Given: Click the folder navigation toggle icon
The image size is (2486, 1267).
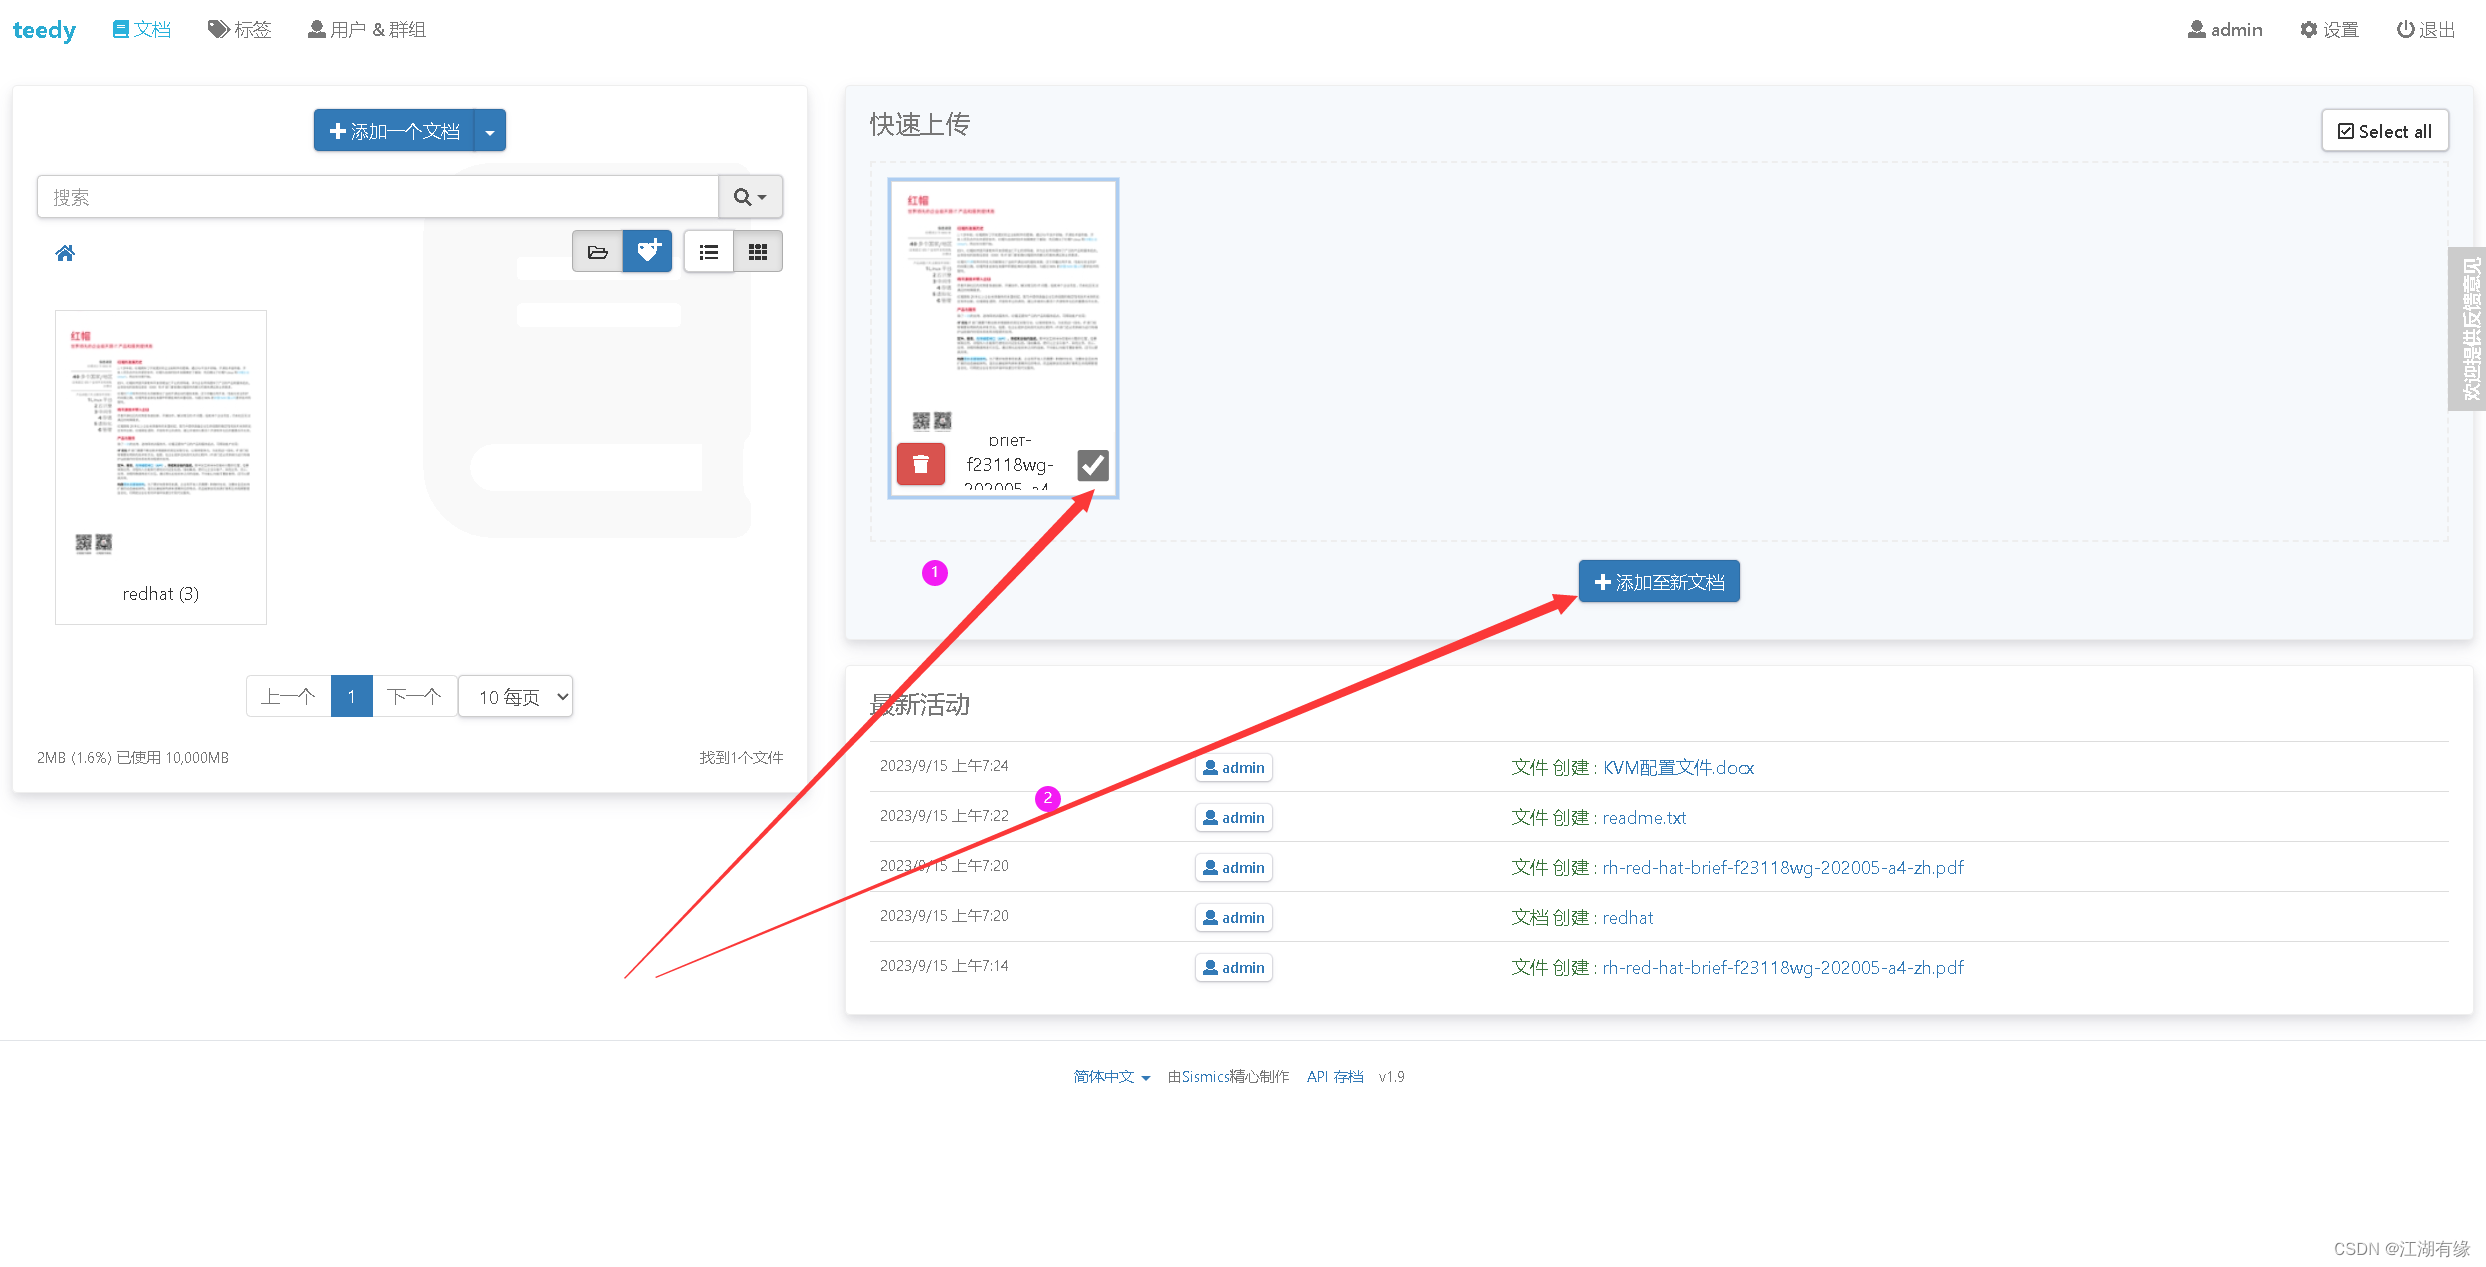Looking at the screenshot, I should click(x=597, y=252).
